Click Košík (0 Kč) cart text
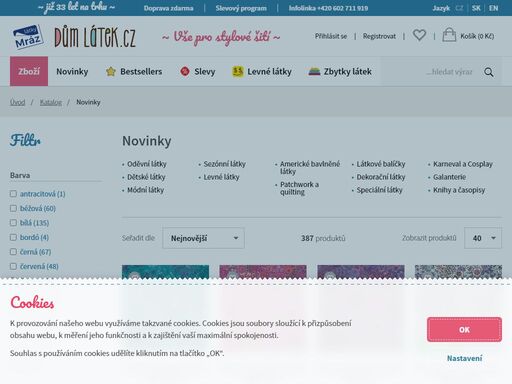The width and height of the screenshot is (512, 384). [x=477, y=36]
